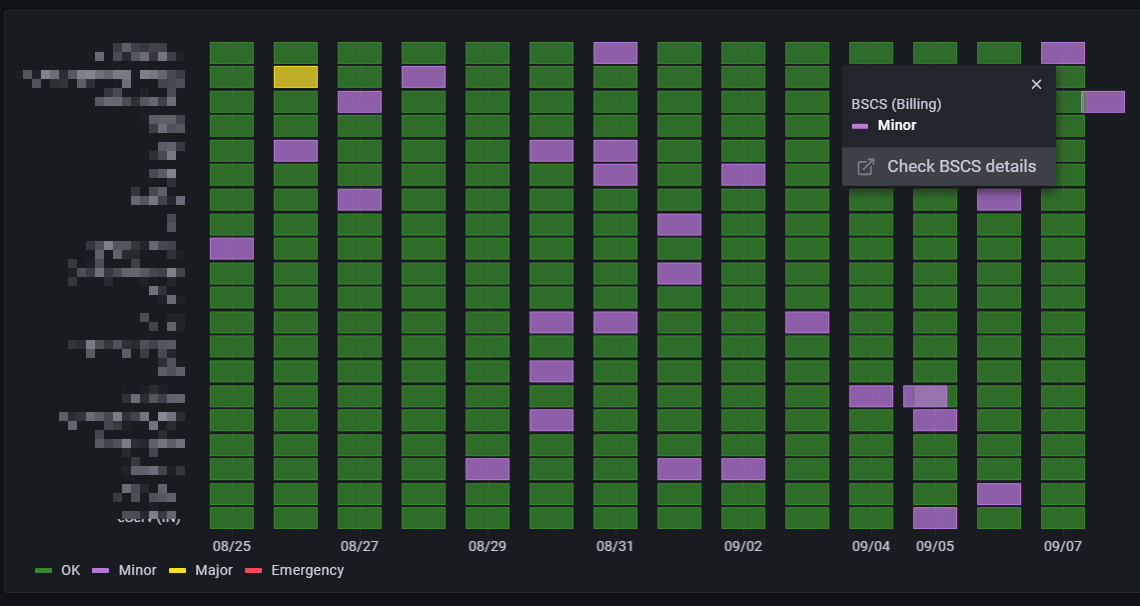Select the green cell in the bottom-left corner of the grid

click(233, 518)
